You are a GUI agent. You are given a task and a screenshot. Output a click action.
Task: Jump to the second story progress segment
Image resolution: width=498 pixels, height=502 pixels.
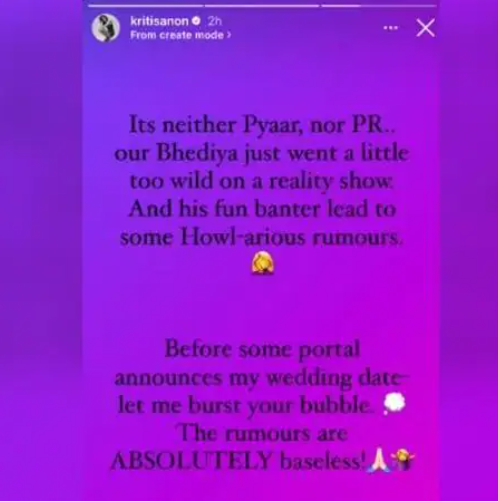[x=262, y=6]
